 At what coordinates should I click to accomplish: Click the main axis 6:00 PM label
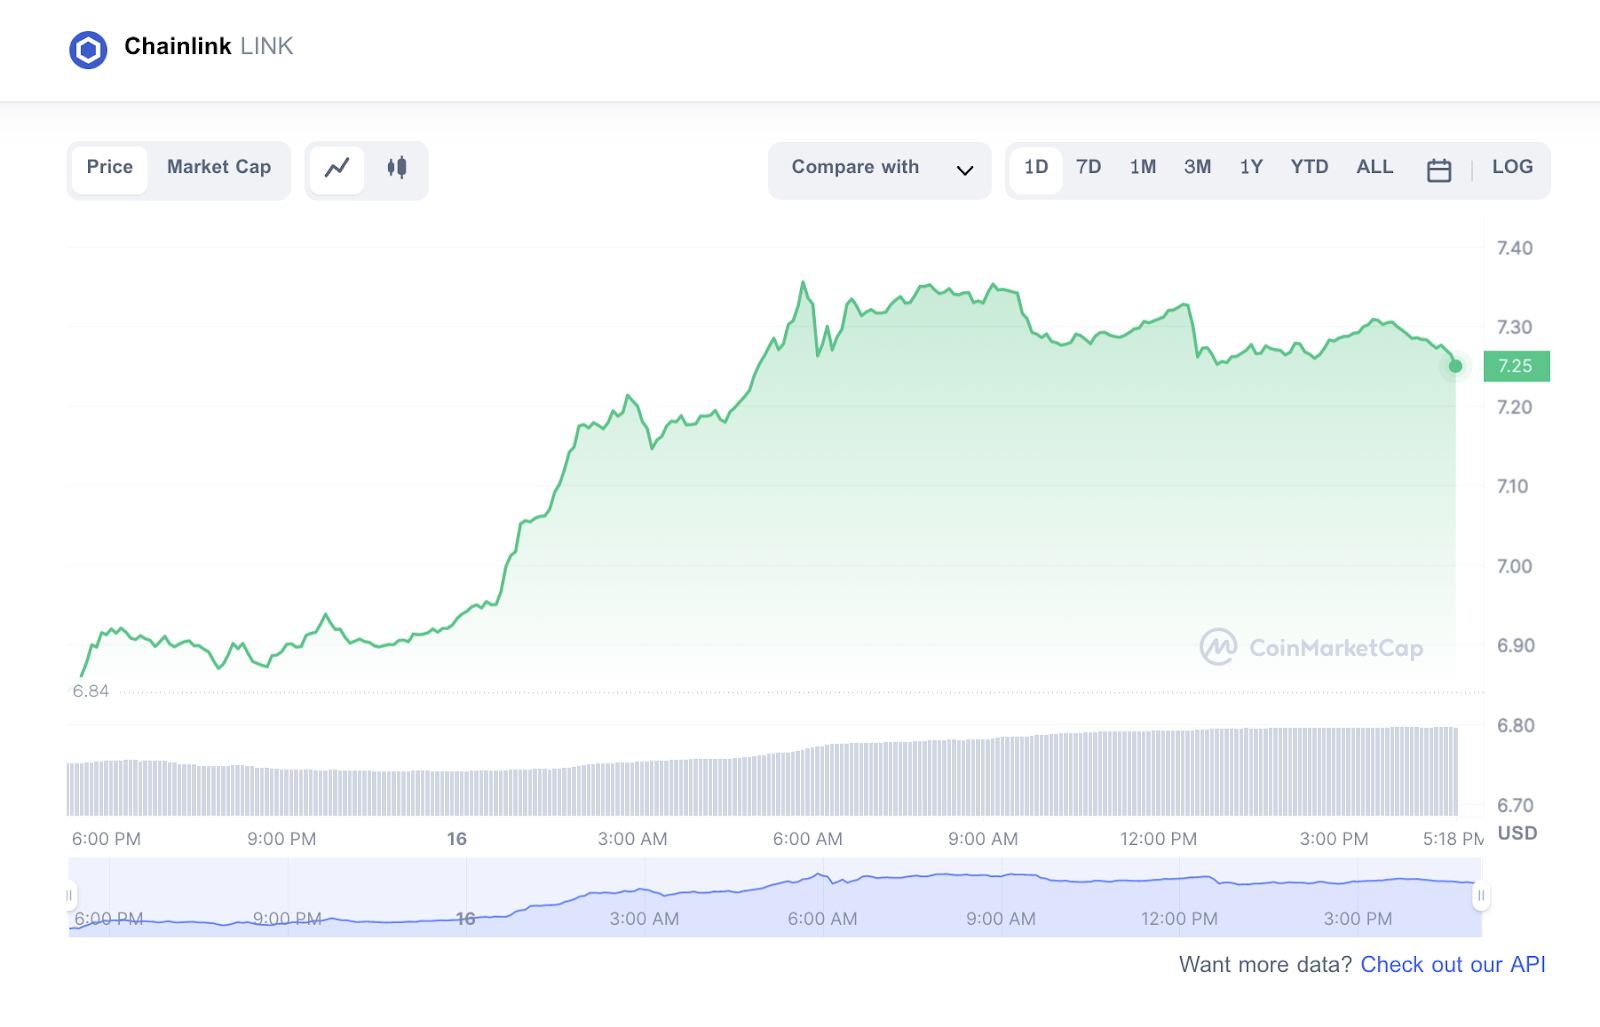tap(106, 839)
